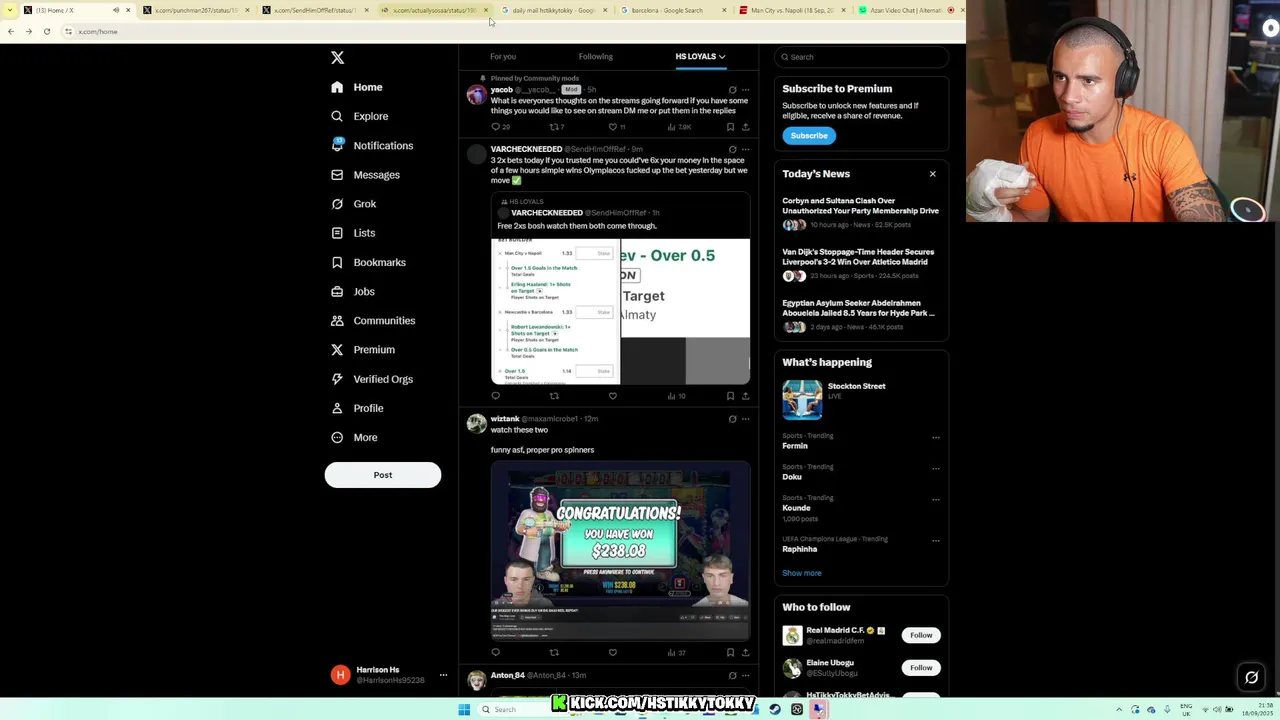This screenshot has height=720, width=1280.
Task: Like wiztank's post
Action: pyautogui.click(x=613, y=653)
